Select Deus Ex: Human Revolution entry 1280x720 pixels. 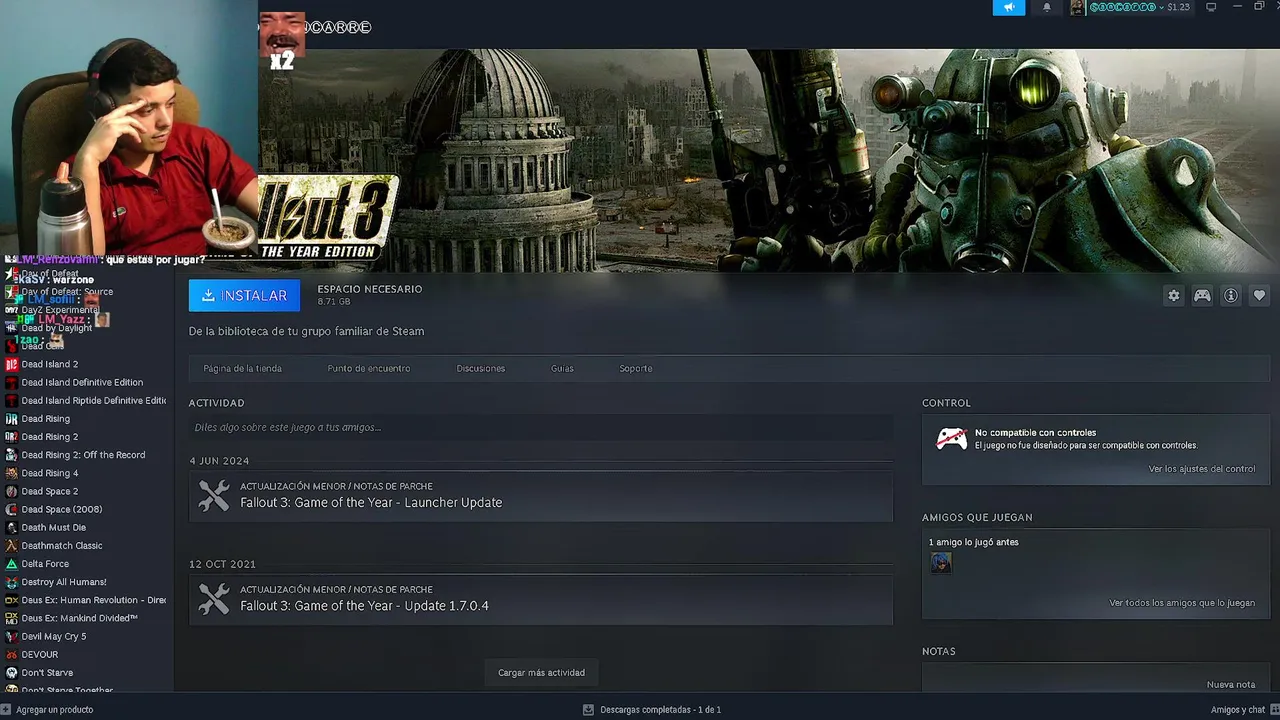pos(87,600)
